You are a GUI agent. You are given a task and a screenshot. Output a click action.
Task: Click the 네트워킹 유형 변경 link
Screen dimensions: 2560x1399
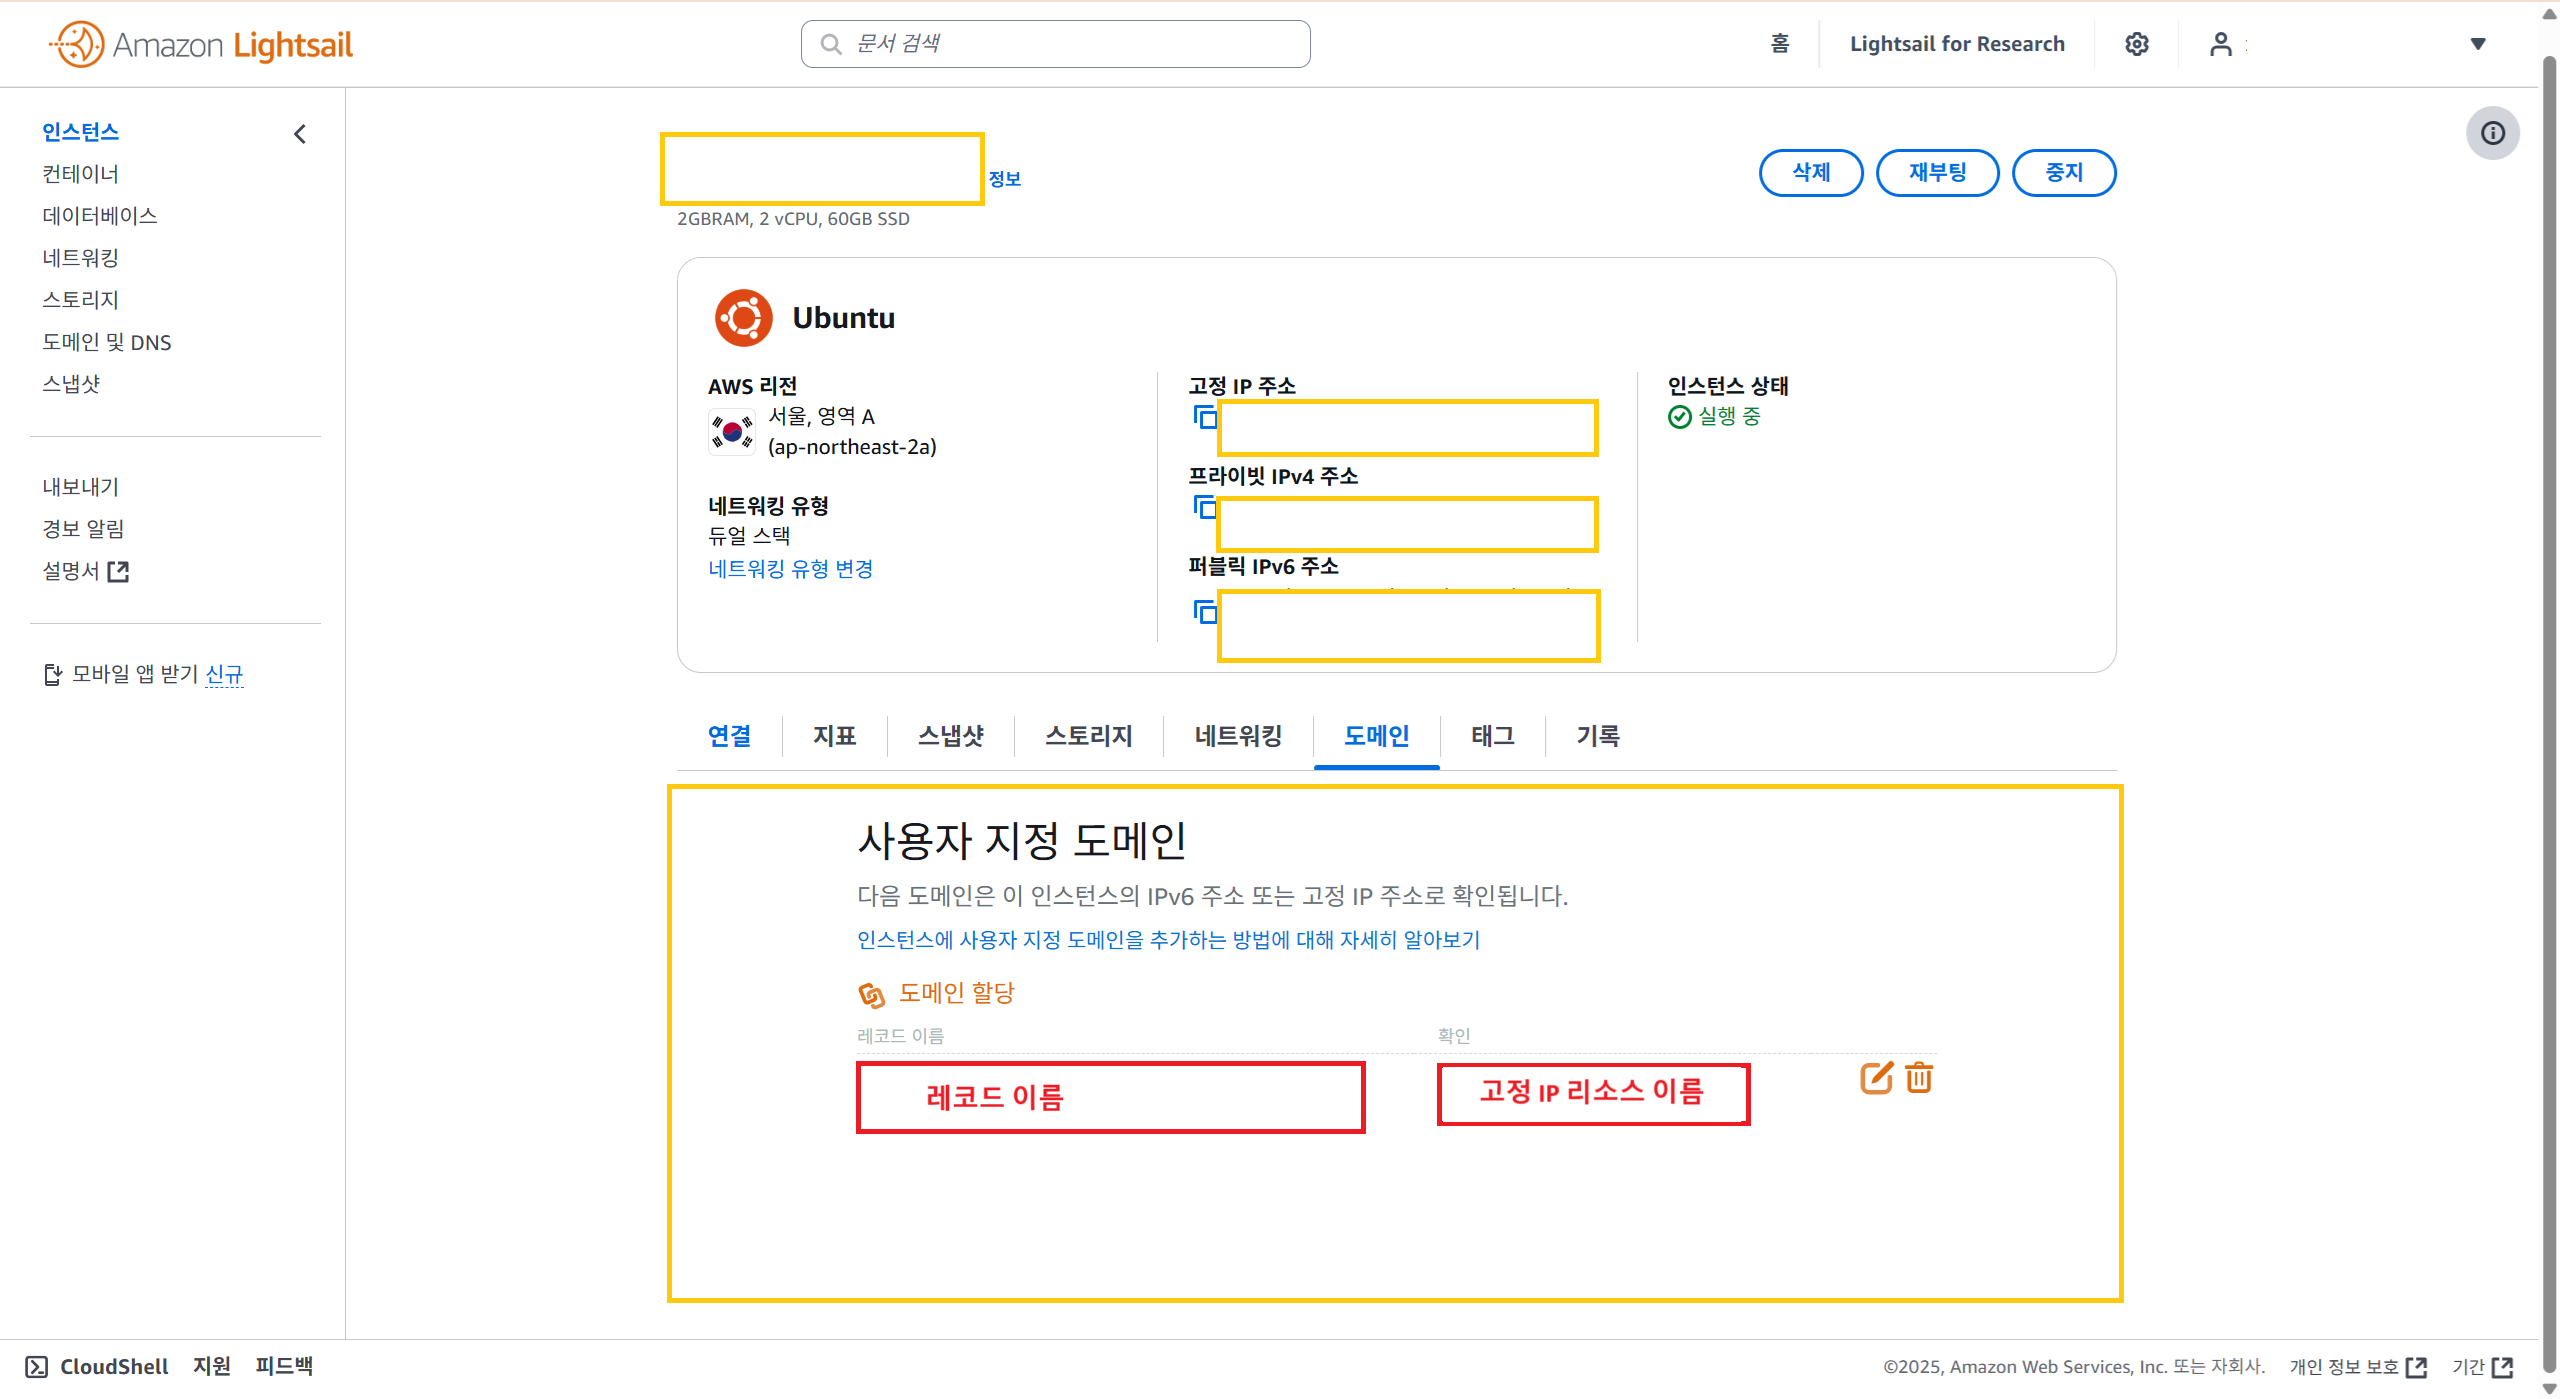[790, 569]
